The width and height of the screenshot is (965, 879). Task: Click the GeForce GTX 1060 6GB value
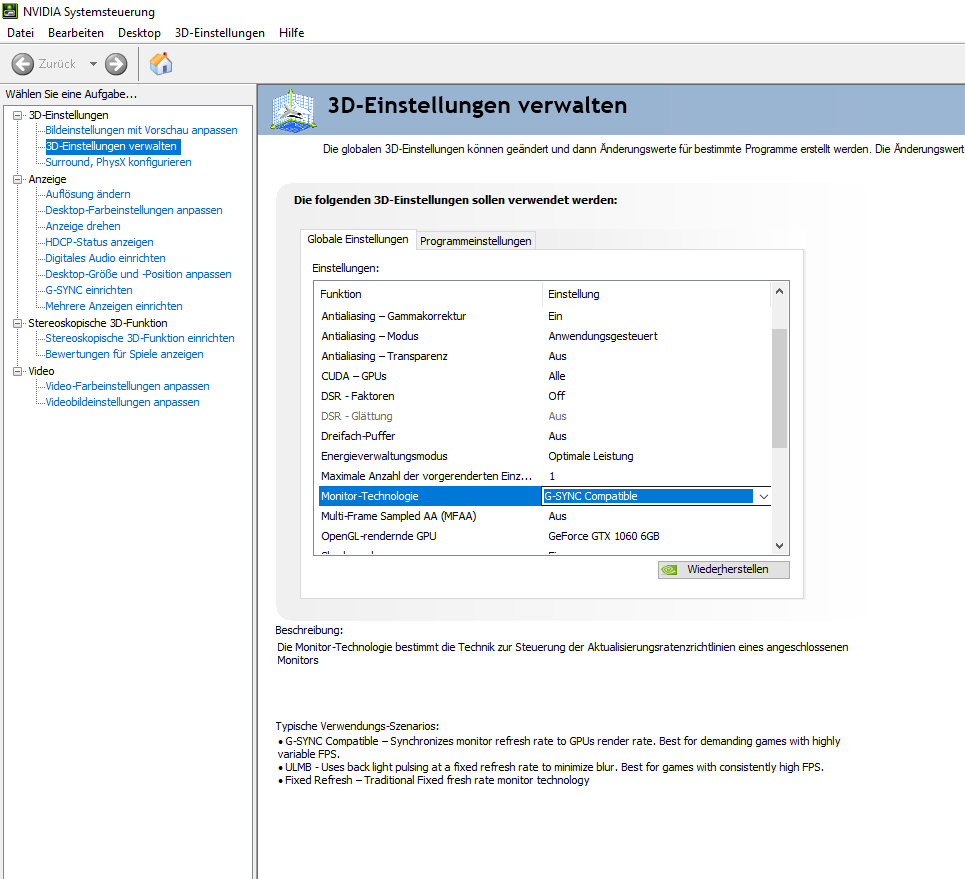604,536
